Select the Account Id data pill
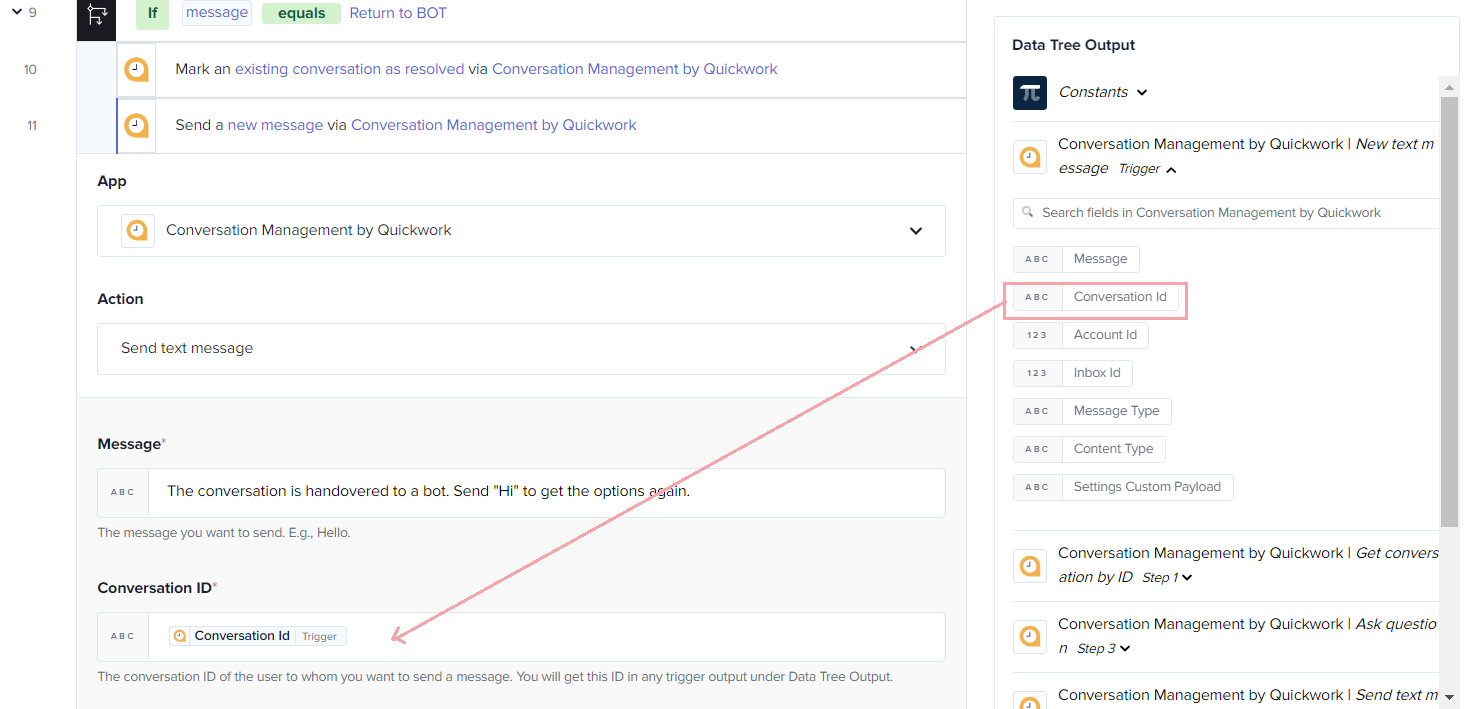The height and width of the screenshot is (709, 1480). pyautogui.click(x=1081, y=335)
